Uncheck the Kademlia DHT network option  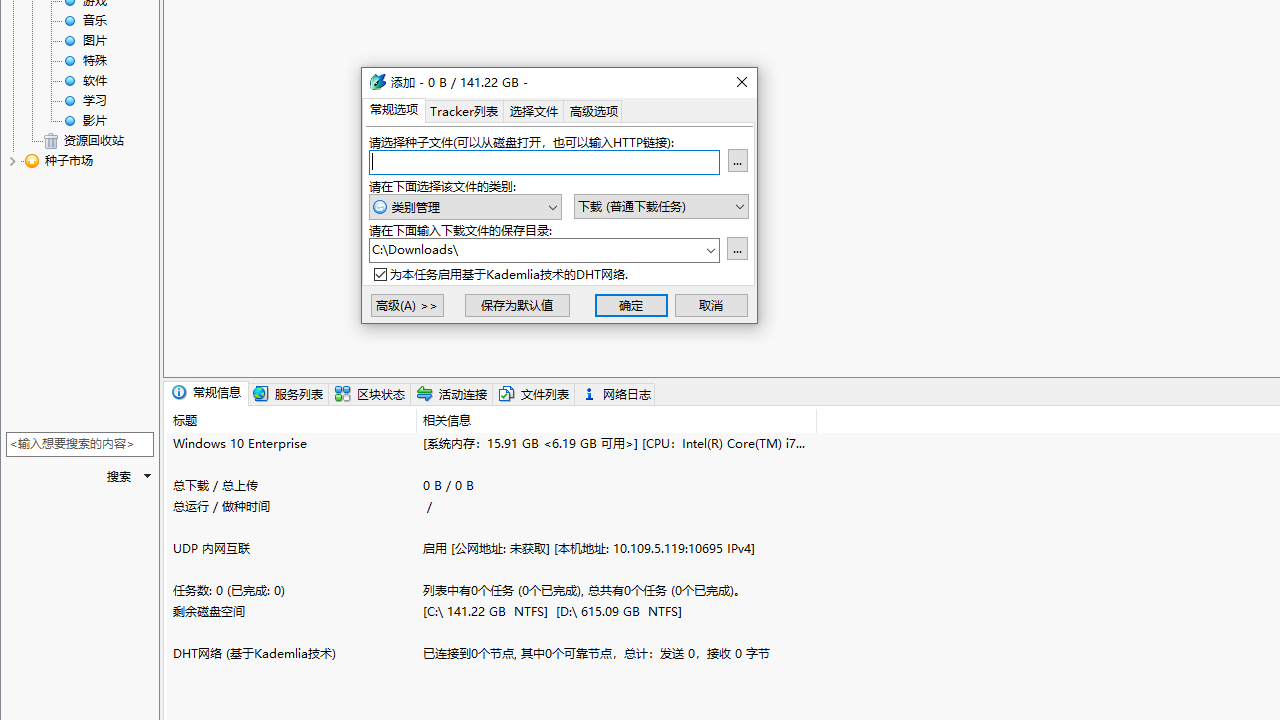pyautogui.click(x=381, y=274)
